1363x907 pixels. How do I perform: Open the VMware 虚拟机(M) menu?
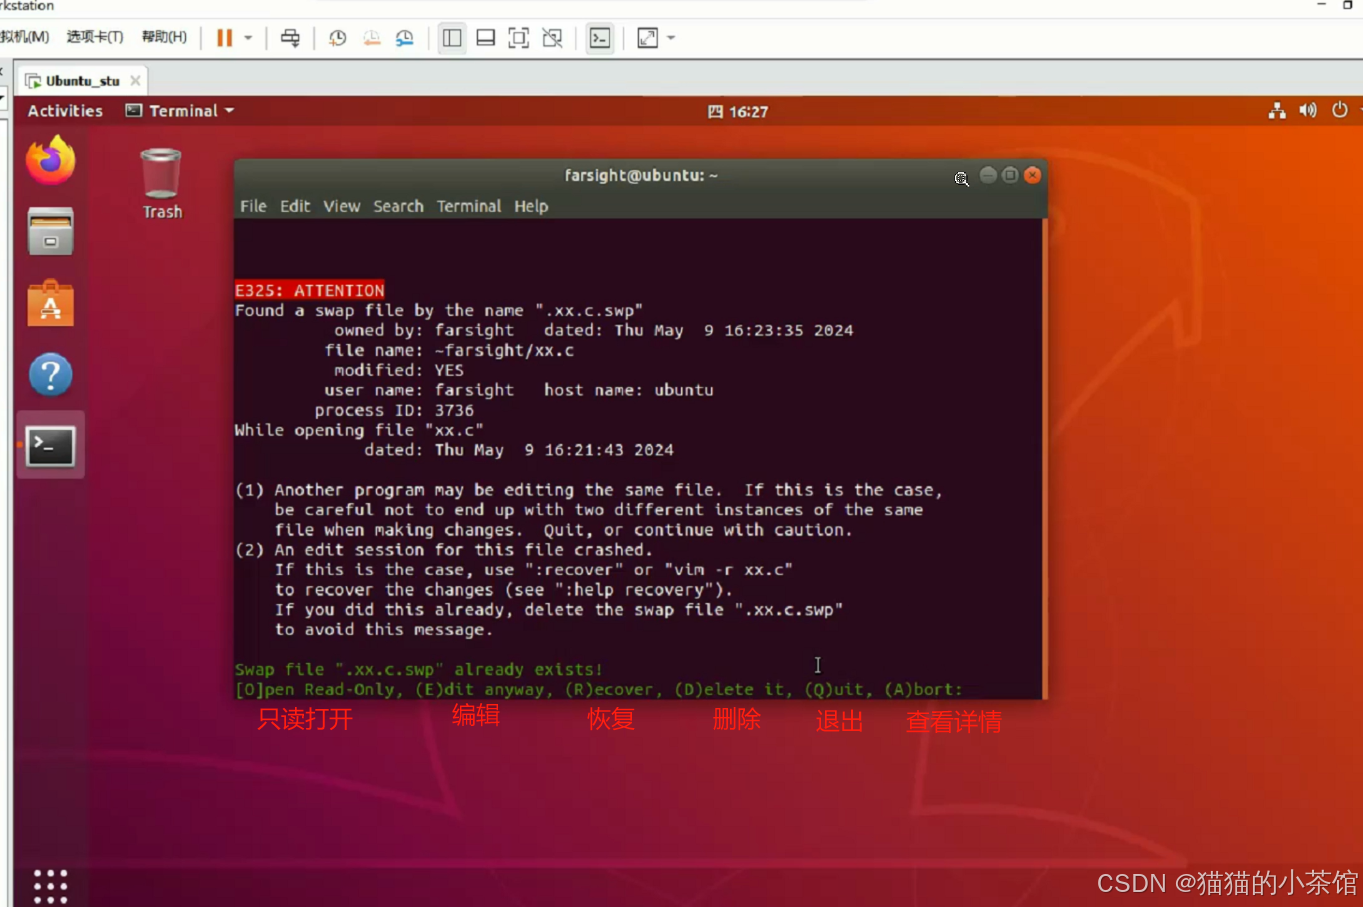pyautogui.click(x=25, y=37)
